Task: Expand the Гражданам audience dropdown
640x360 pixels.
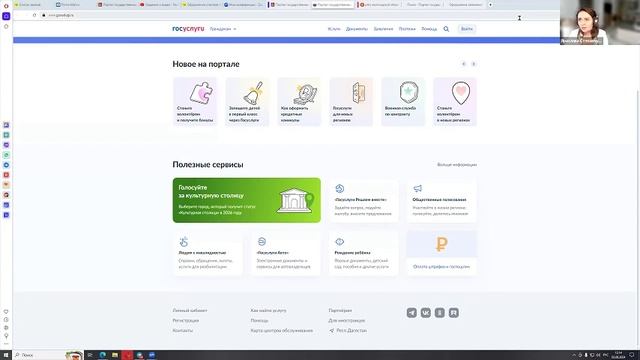Action: click(223, 29)
